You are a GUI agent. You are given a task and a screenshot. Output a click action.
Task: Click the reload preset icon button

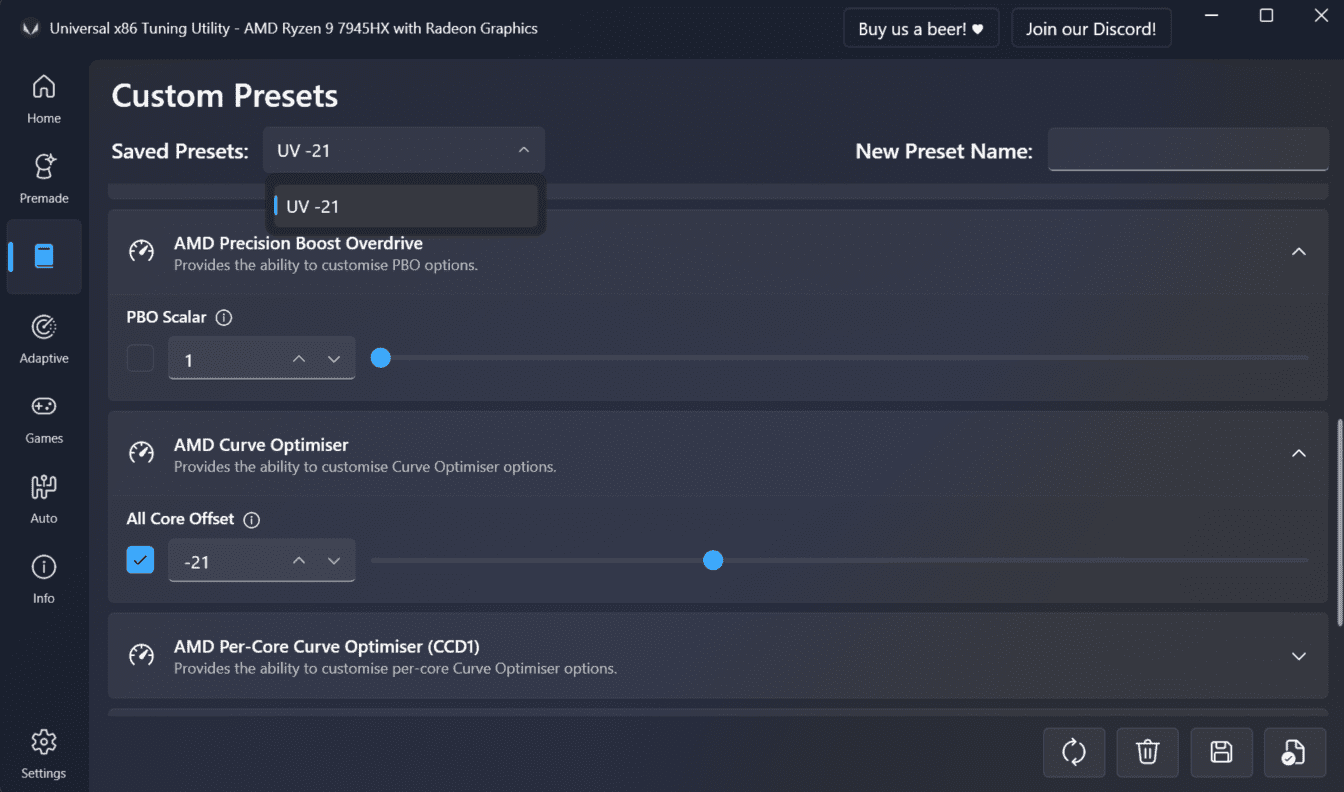[x=1074, y=752]
